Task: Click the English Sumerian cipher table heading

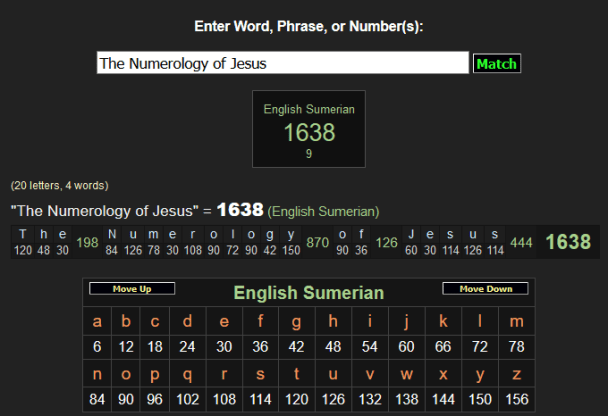Action: 309,293
